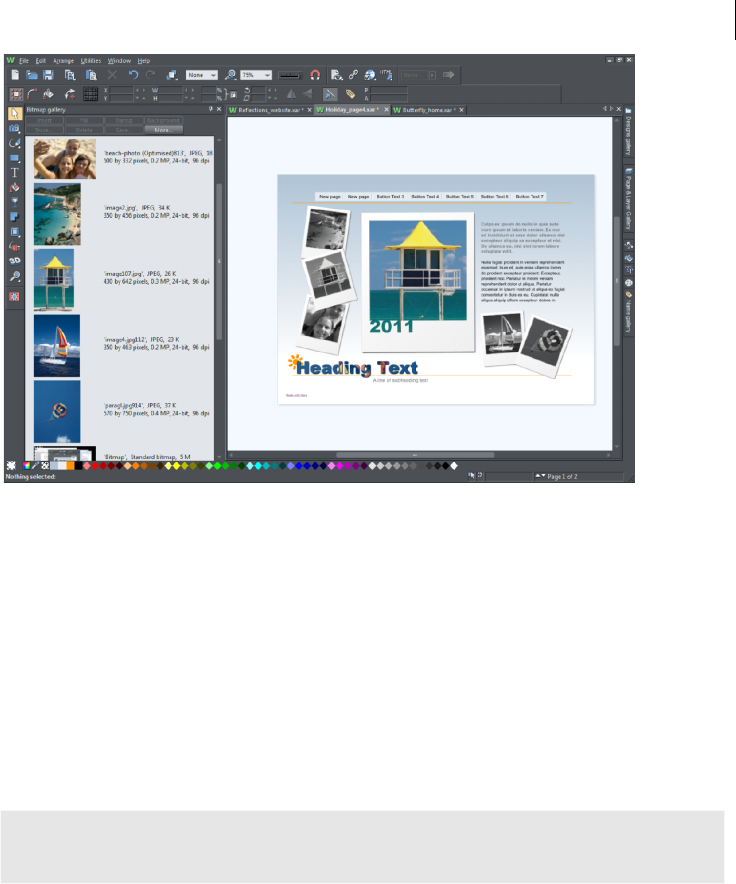Image resolution: width=736 pixels, height=884 pixels.
Task: Click the Insert button in Bitmap gallery
Action: pyautogui.click(x=45, y=121)
